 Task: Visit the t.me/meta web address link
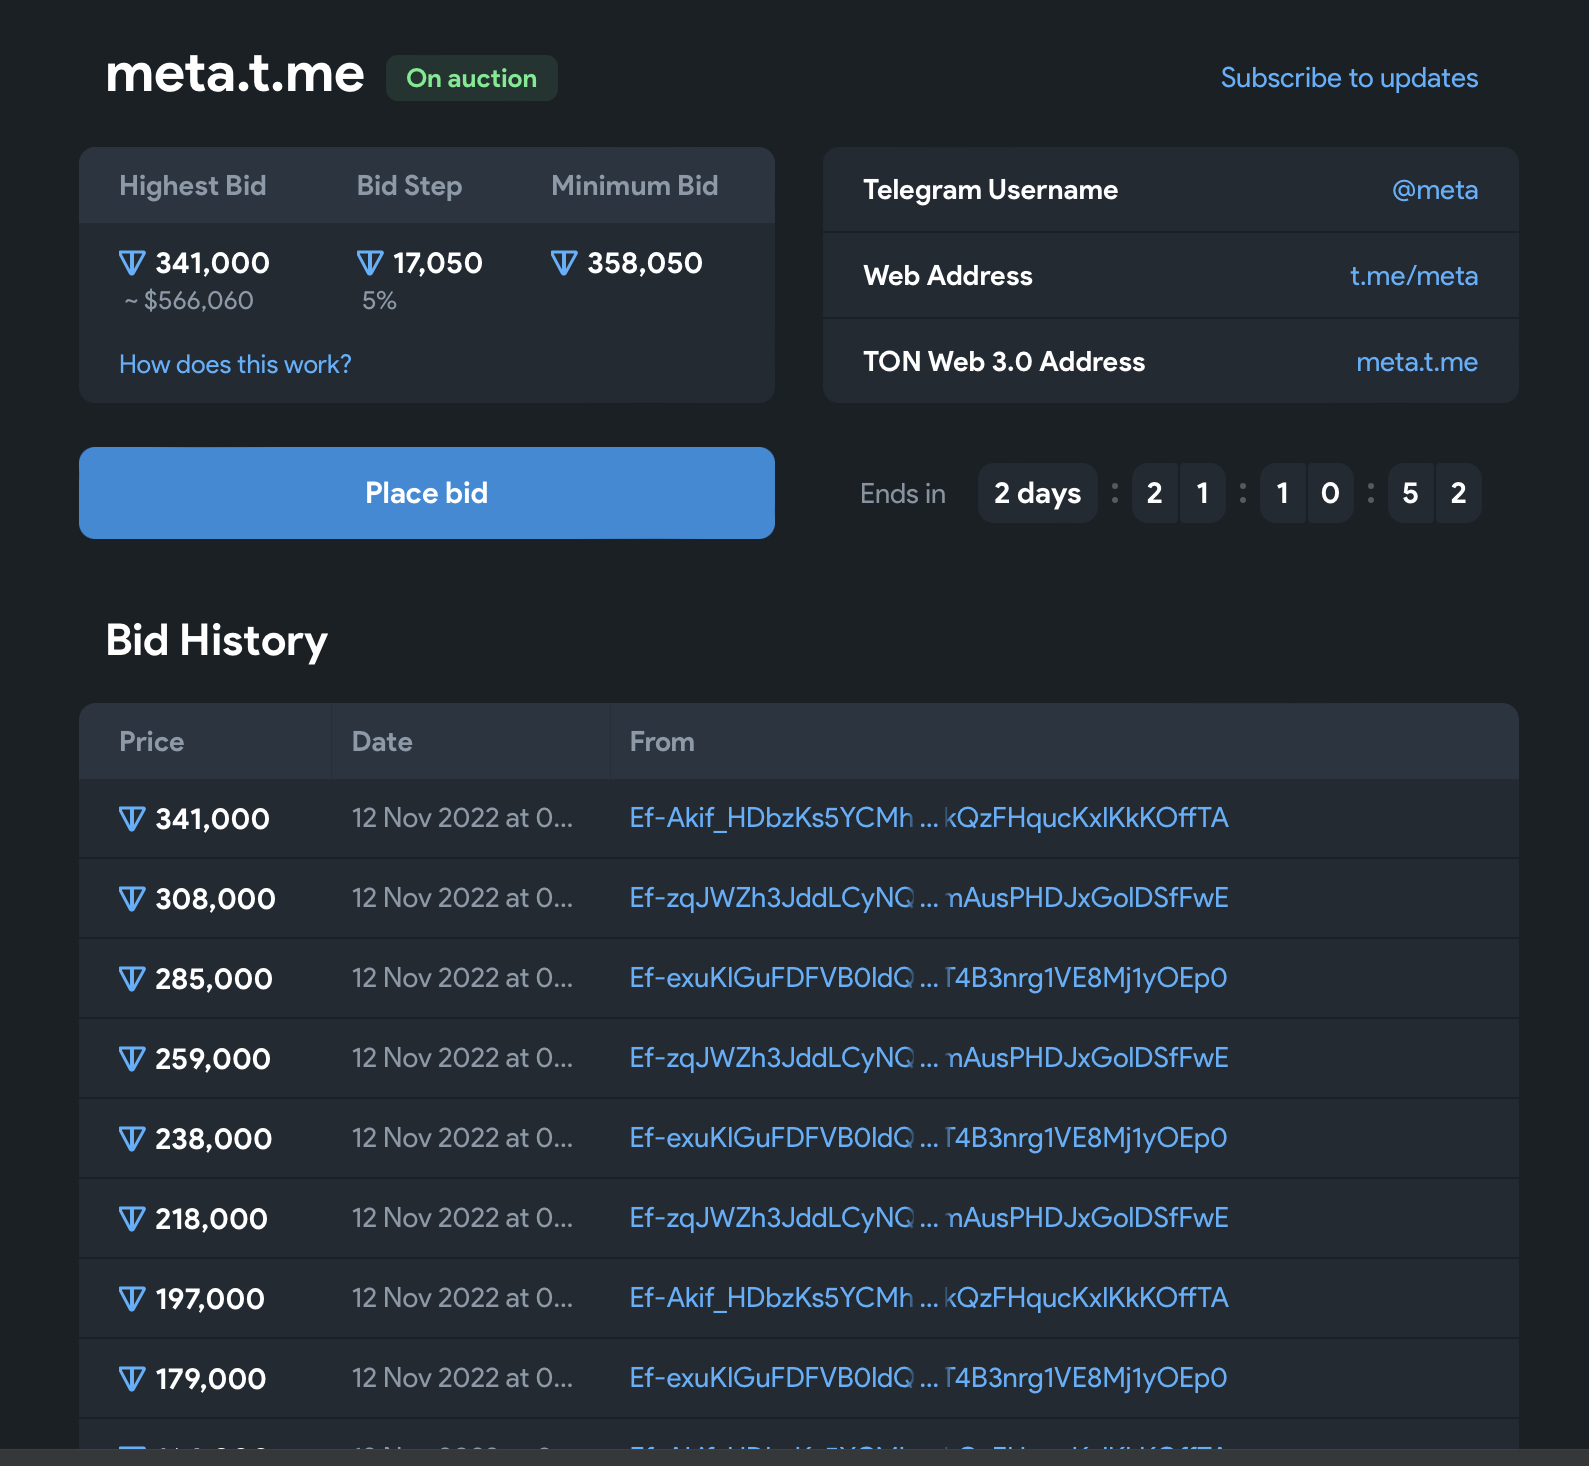pyautogui.click(x=1414, y=276)
